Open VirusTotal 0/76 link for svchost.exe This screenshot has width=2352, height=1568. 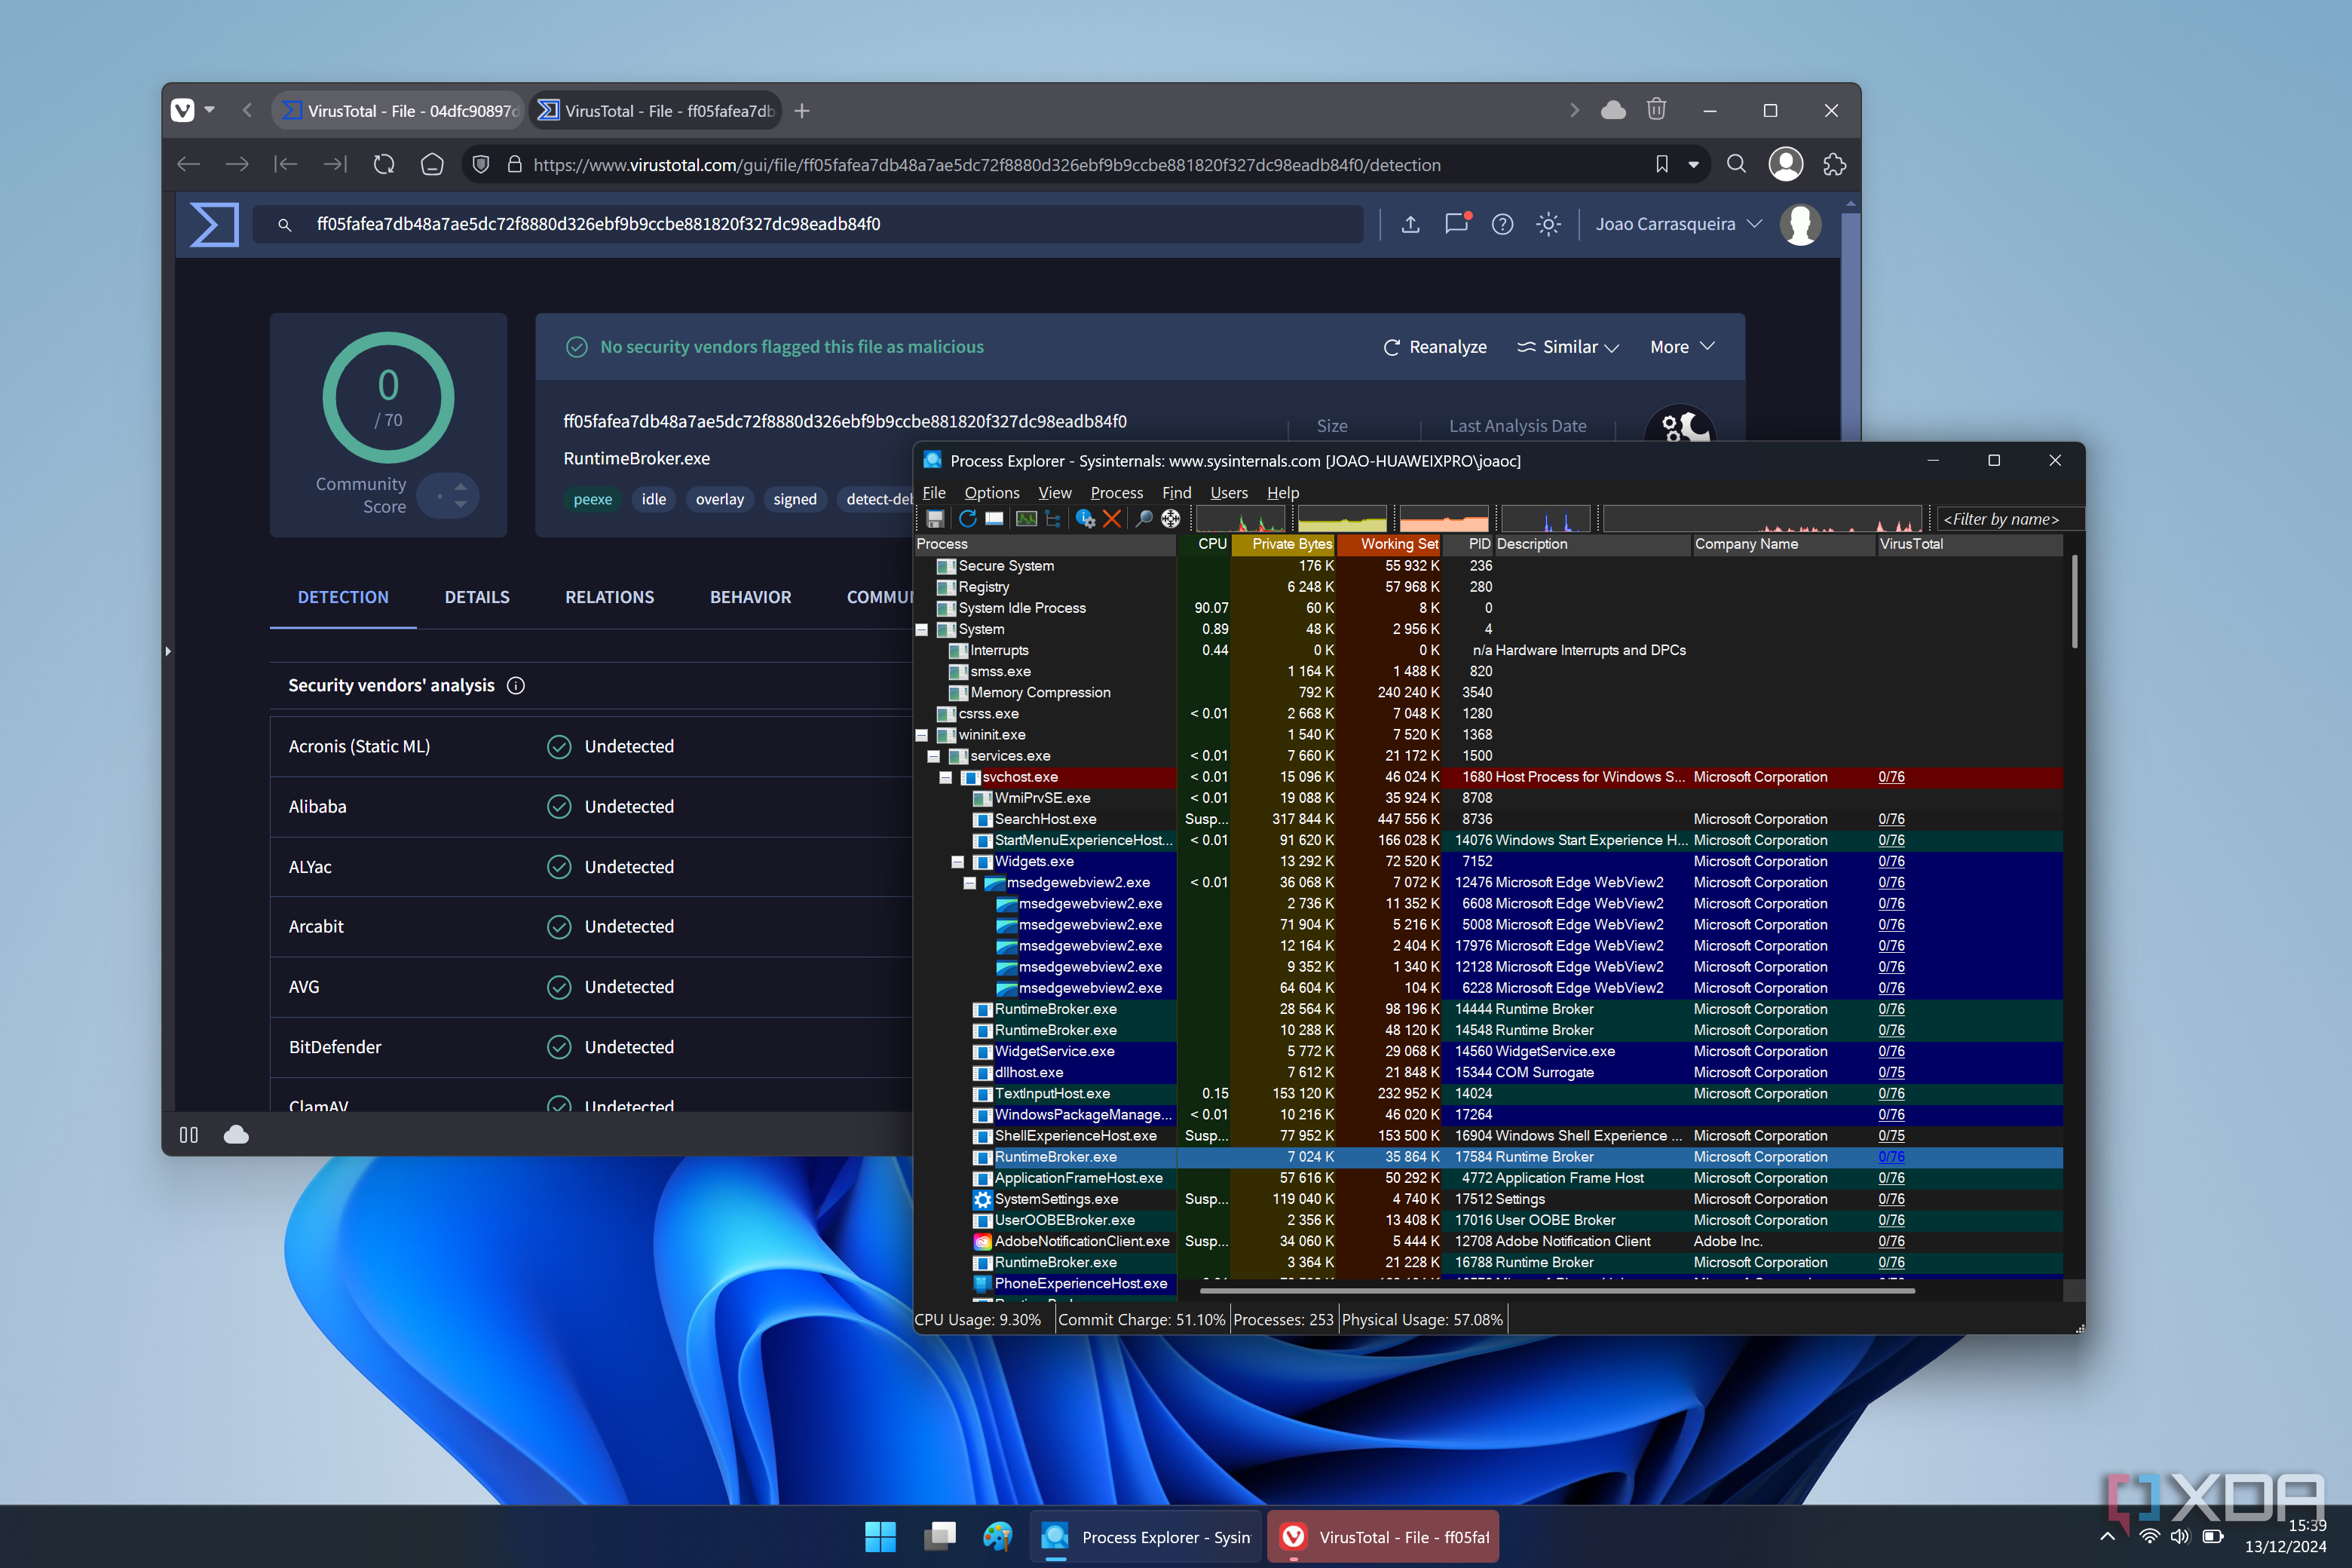pyautogui.click(x=1891, y=777)
